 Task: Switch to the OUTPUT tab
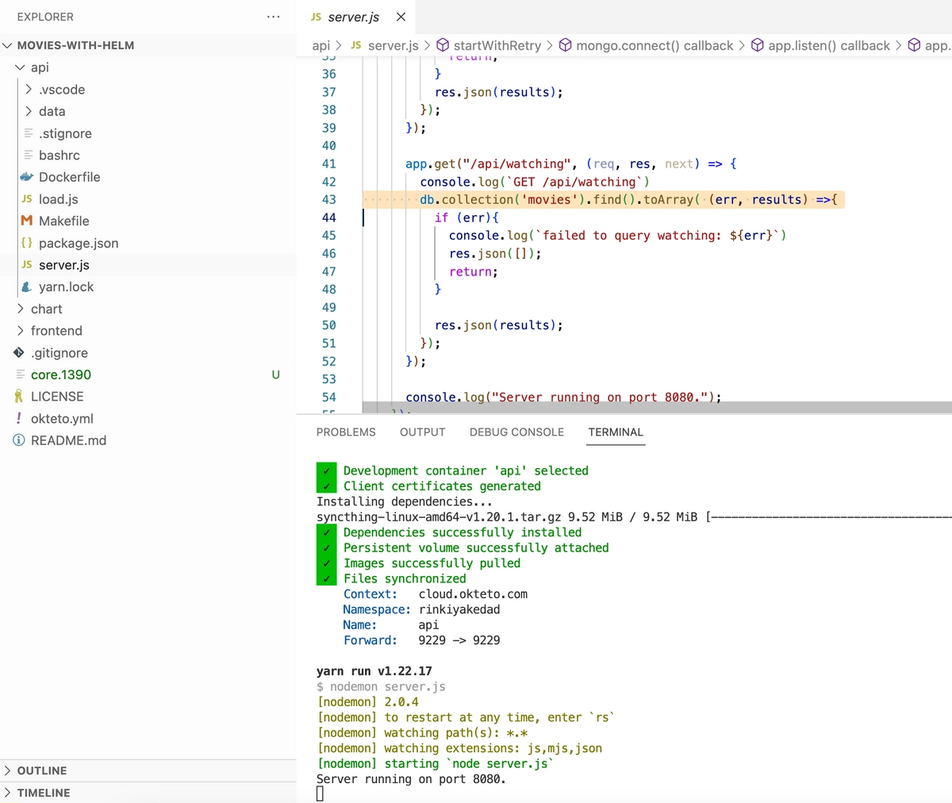click(x=421, y=432)
